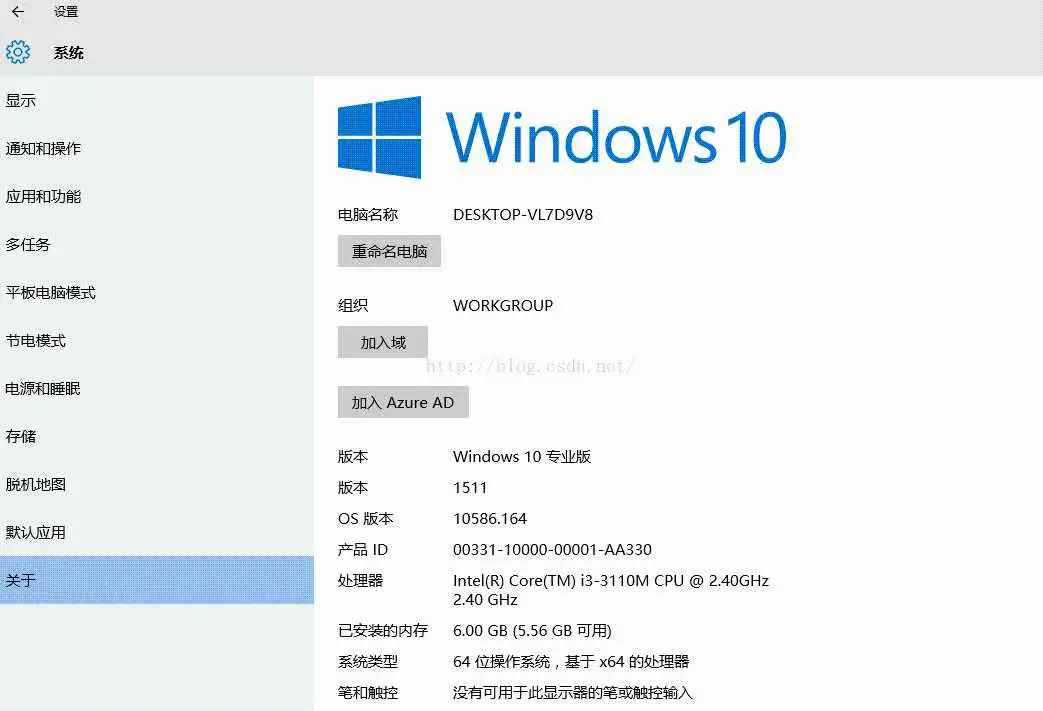Go to 应用和功能 section

pos(43,196)
